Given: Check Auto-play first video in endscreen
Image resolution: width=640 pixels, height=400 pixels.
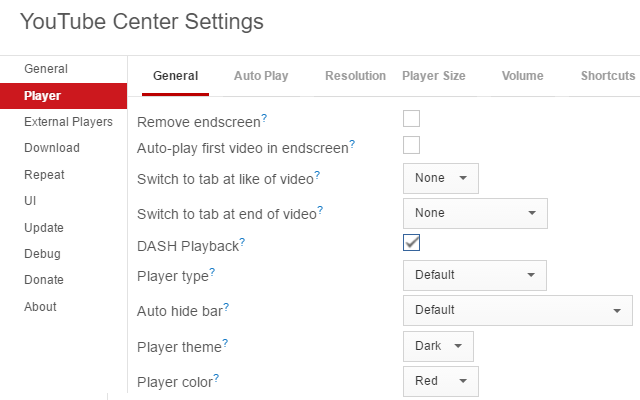Looking at the screenshot, I should (x=411, y=145).
